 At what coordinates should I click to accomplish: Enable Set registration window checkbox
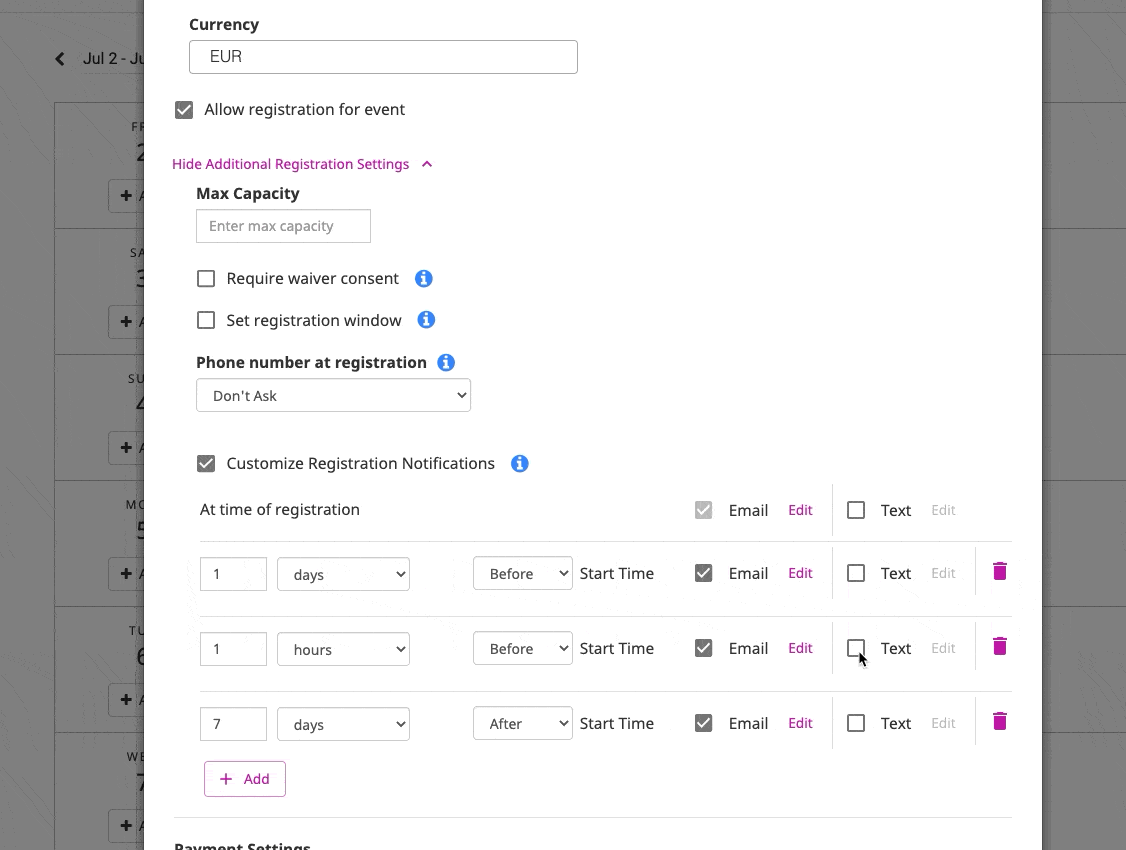point(206,320)
